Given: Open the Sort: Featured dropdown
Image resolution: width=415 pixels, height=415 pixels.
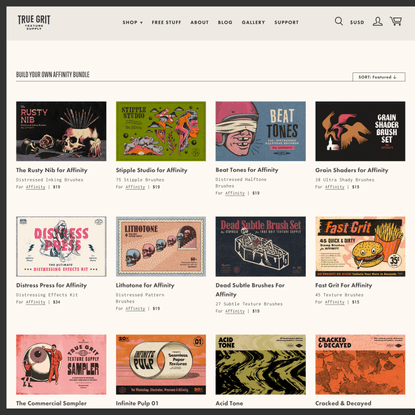Looking at the screenshot, I should pos(379,77).
